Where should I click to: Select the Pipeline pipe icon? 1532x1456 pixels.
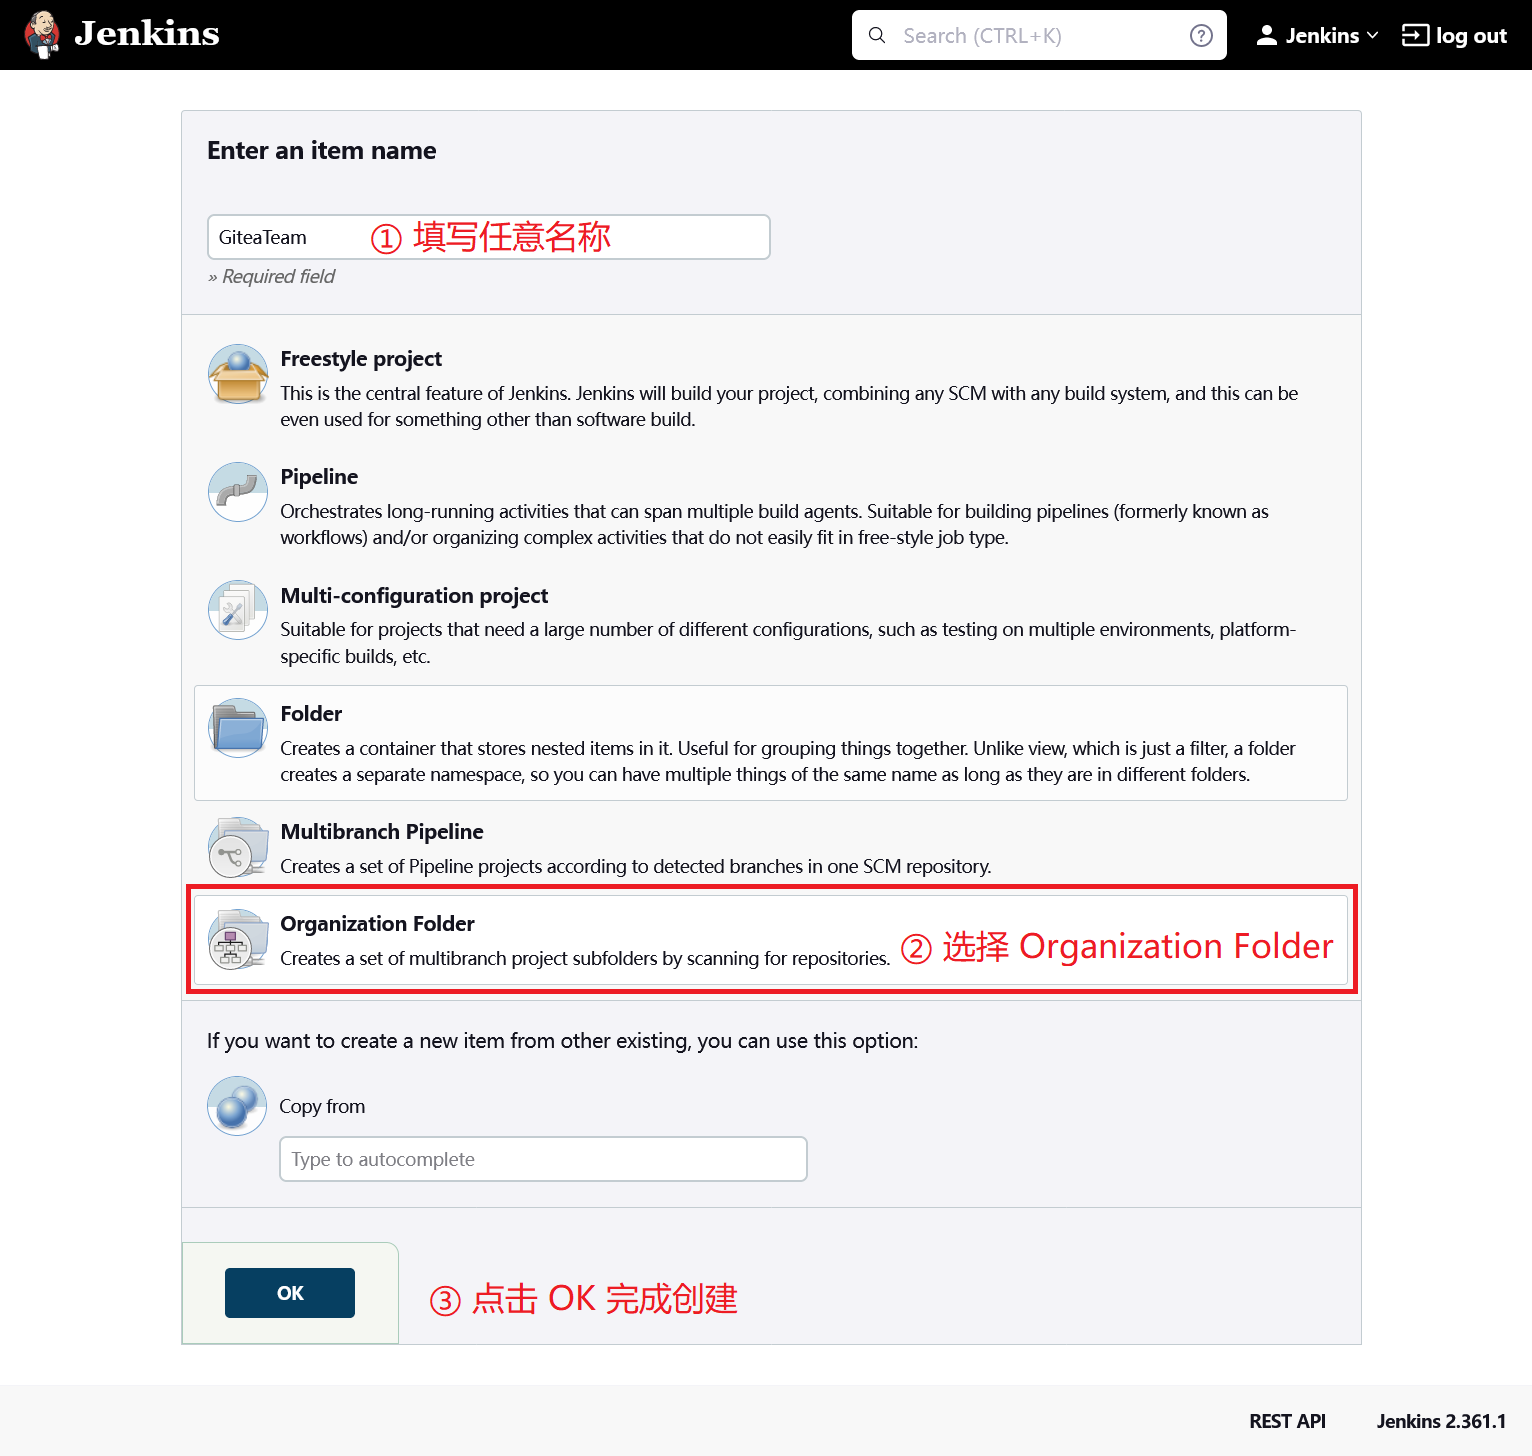pos(238,492)
